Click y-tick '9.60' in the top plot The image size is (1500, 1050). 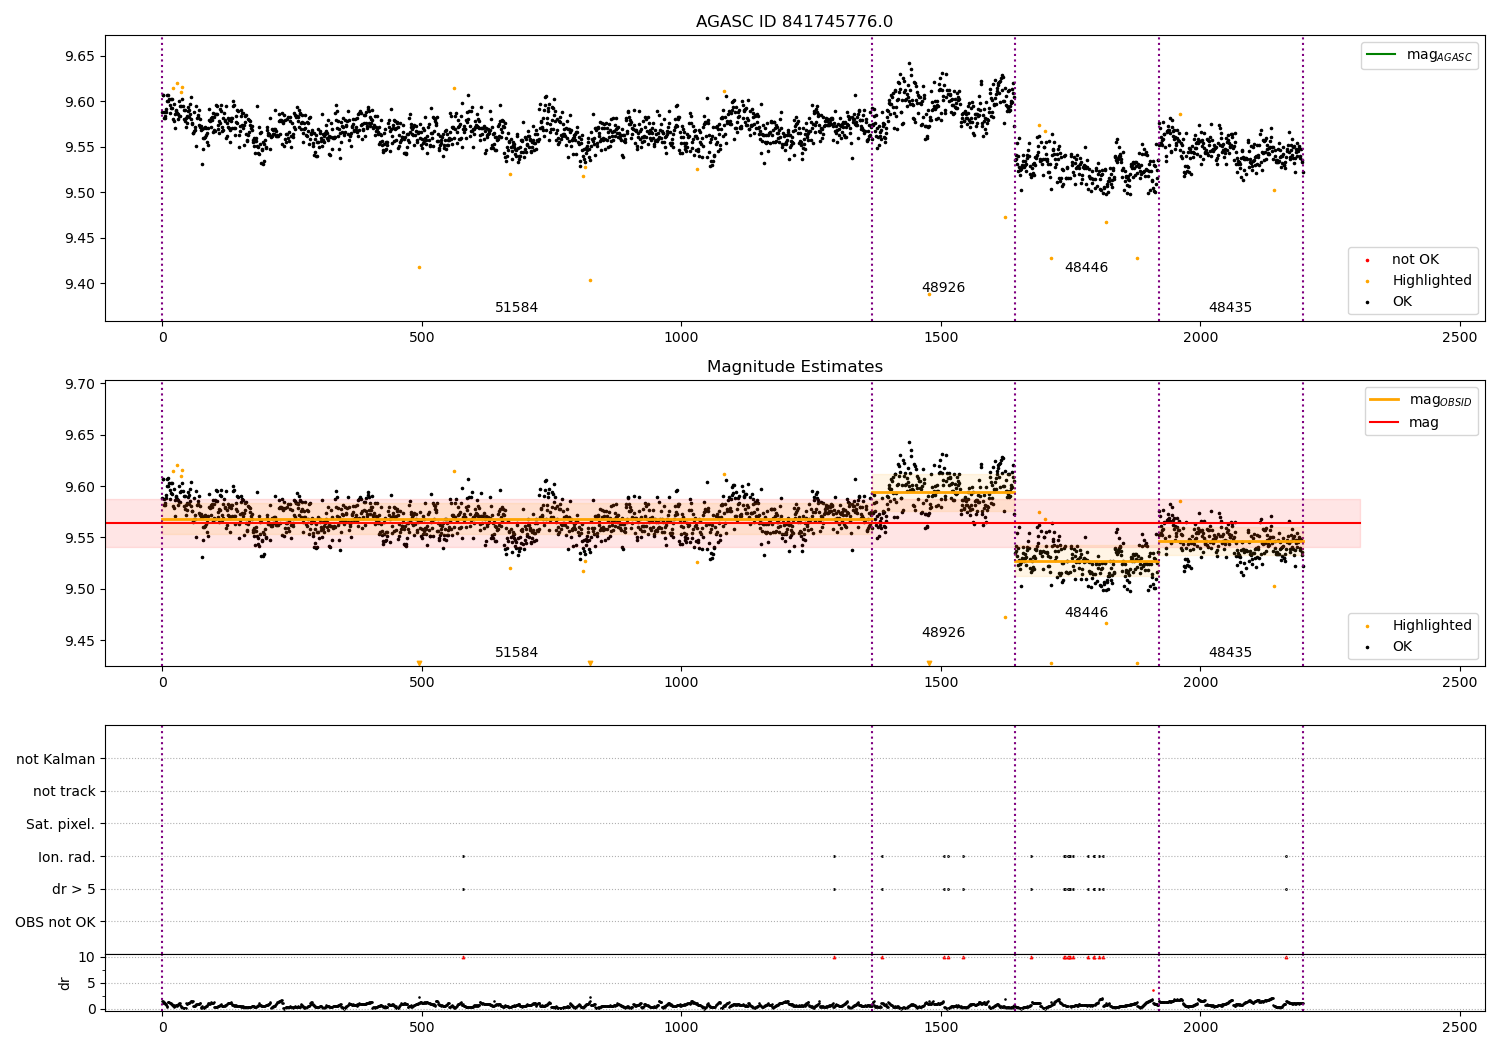click(x=81, y=102)
